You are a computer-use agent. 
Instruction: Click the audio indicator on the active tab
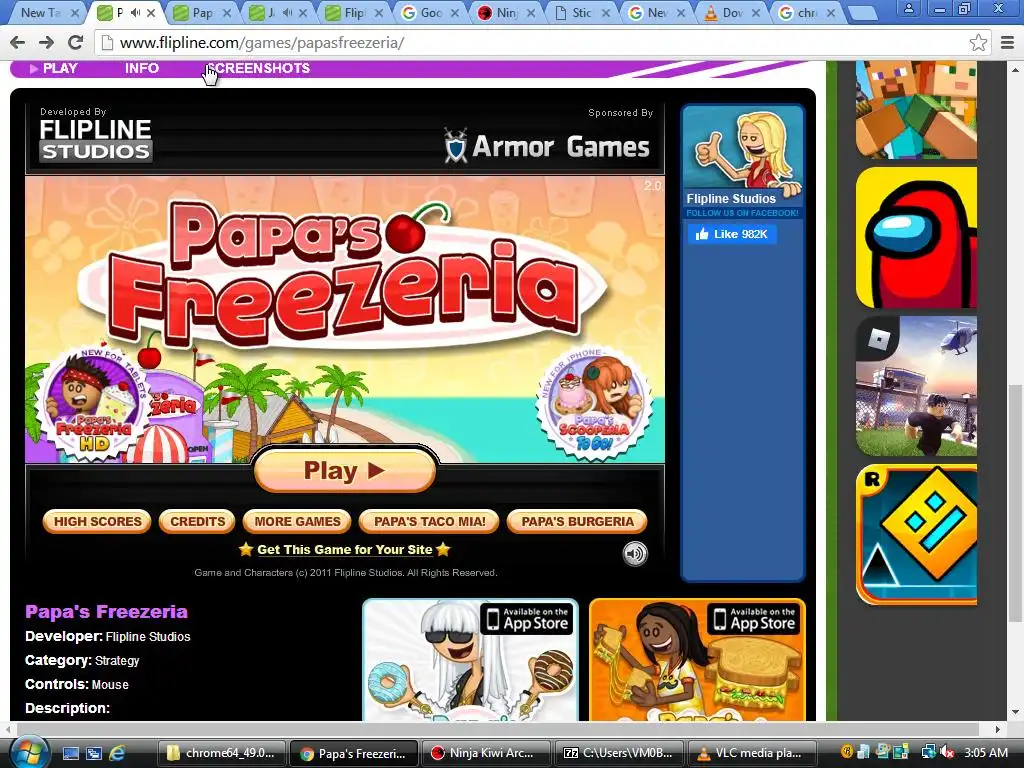136,12
